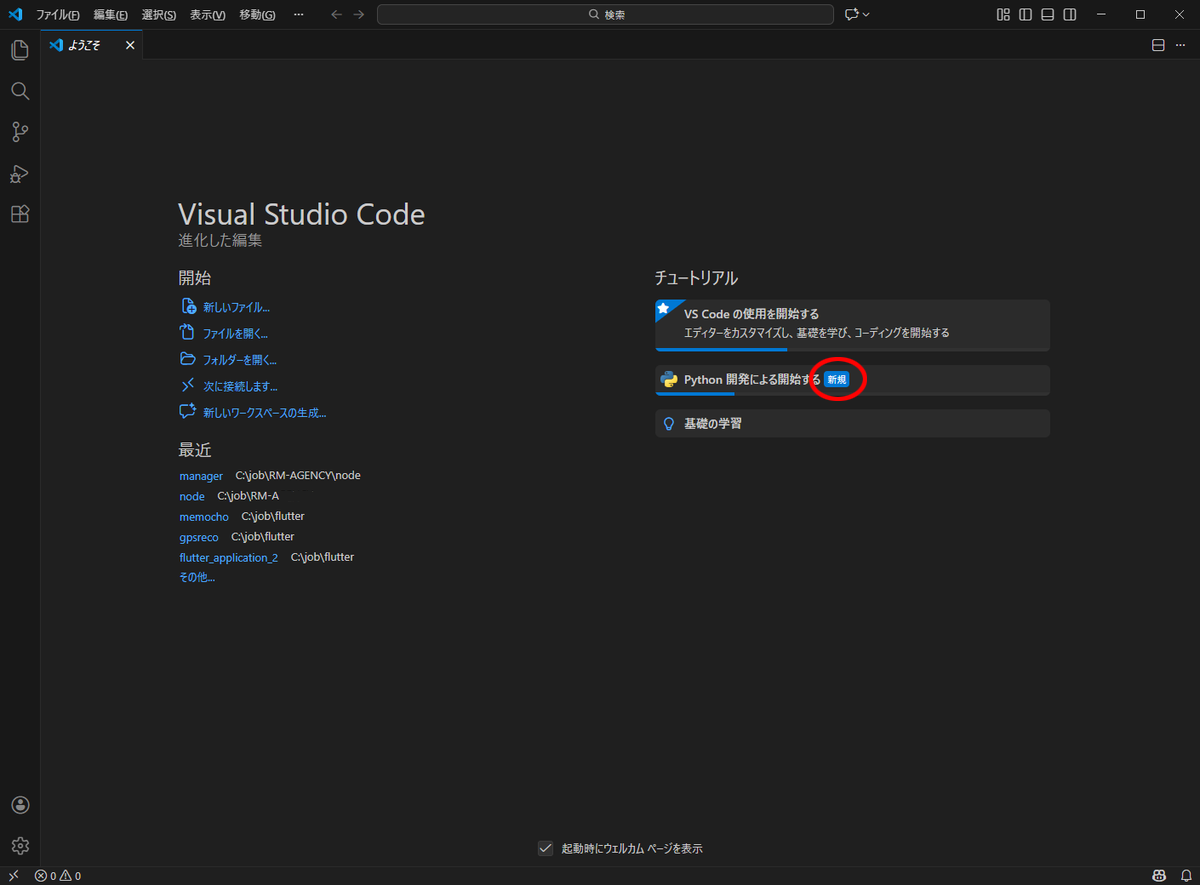1200x885 pixels.
Task: Select the ようこそ tab
Action: (83, 45)
